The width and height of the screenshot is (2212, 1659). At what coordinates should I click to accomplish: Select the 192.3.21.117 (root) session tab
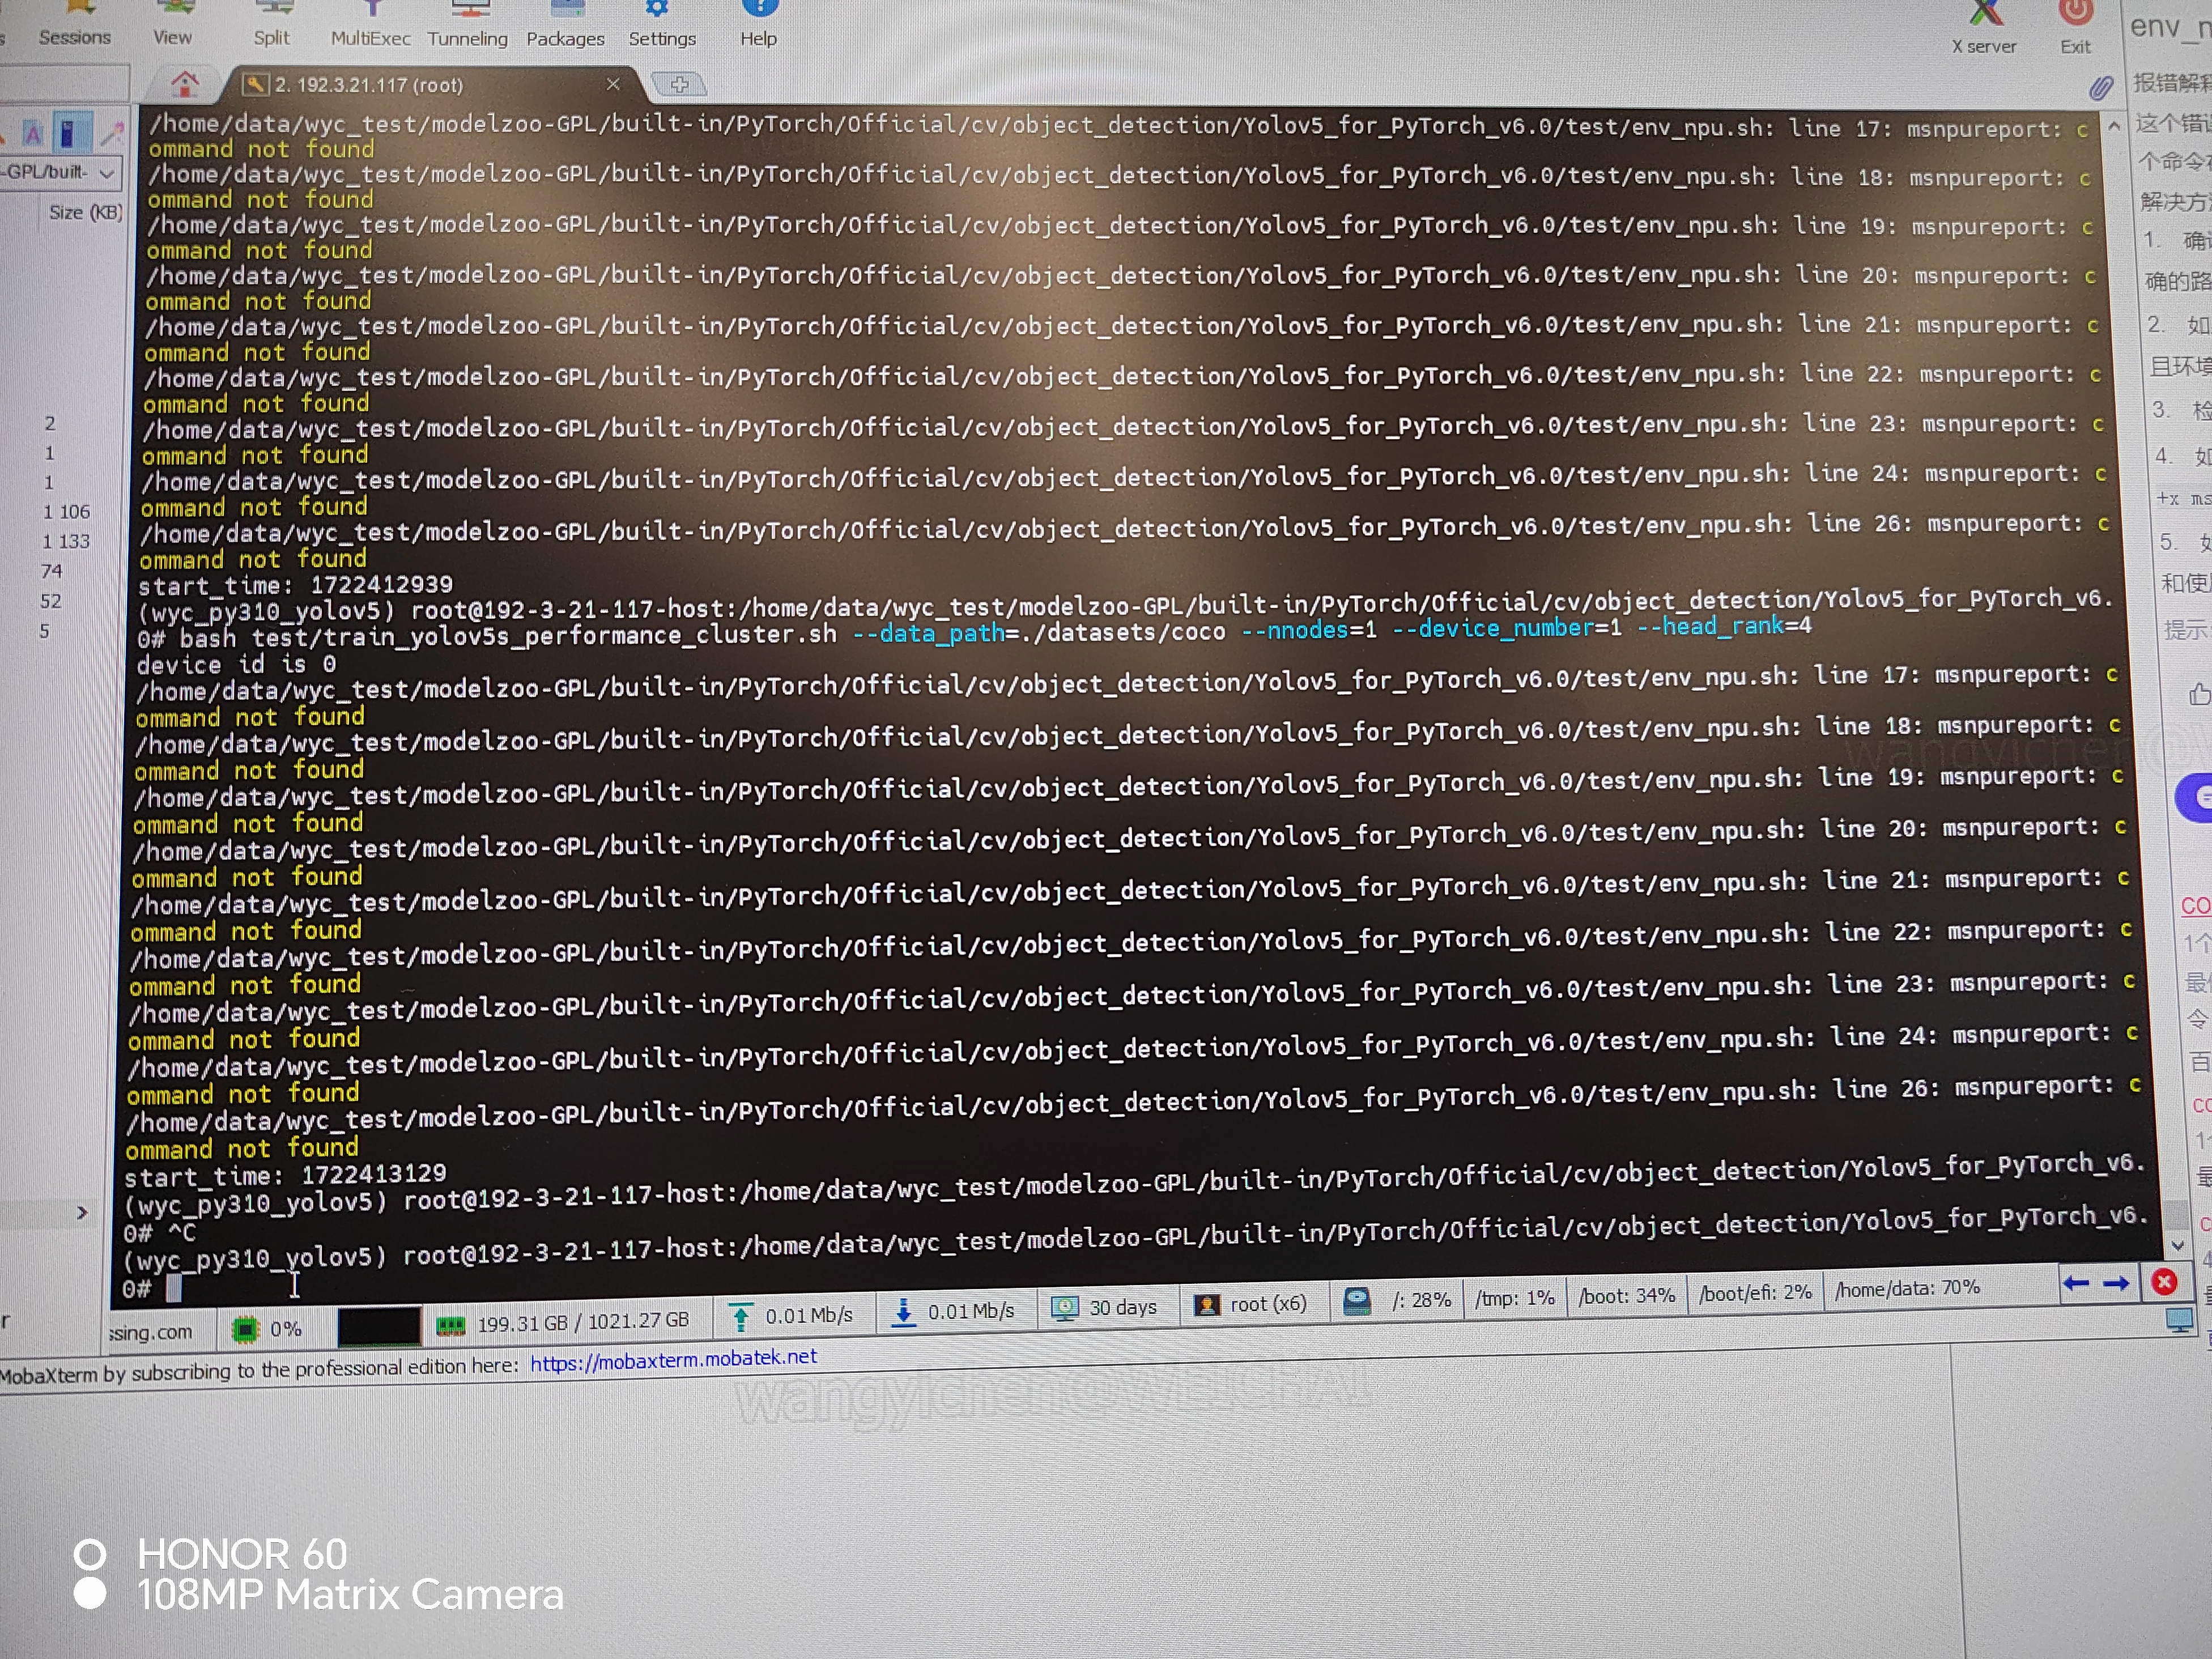click(x=368, y=85)
